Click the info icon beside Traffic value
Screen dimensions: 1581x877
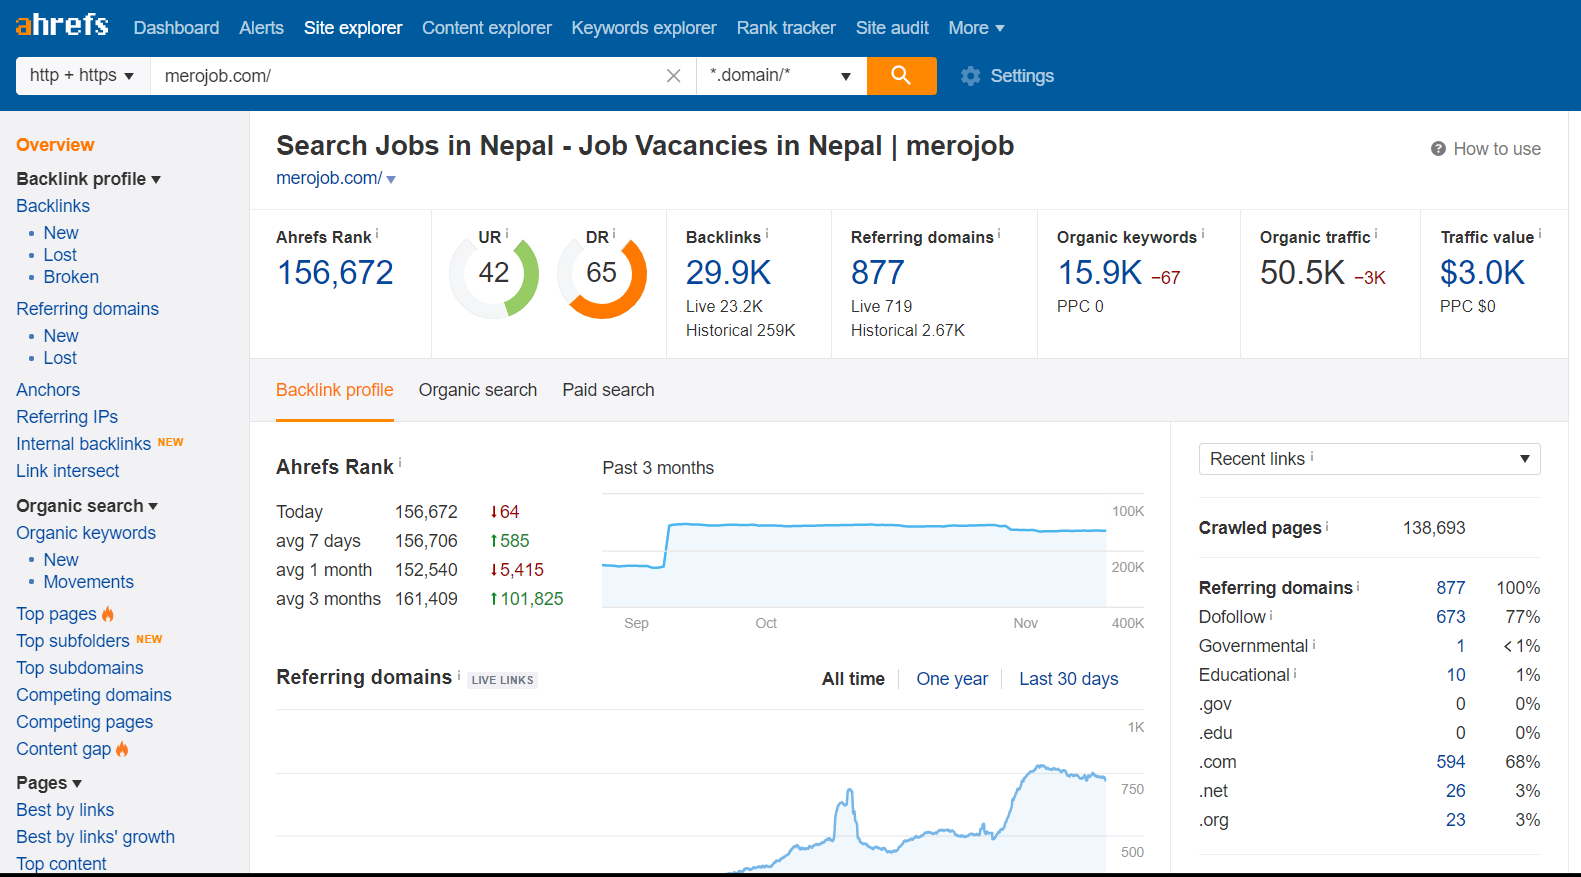coord(1540,234)
